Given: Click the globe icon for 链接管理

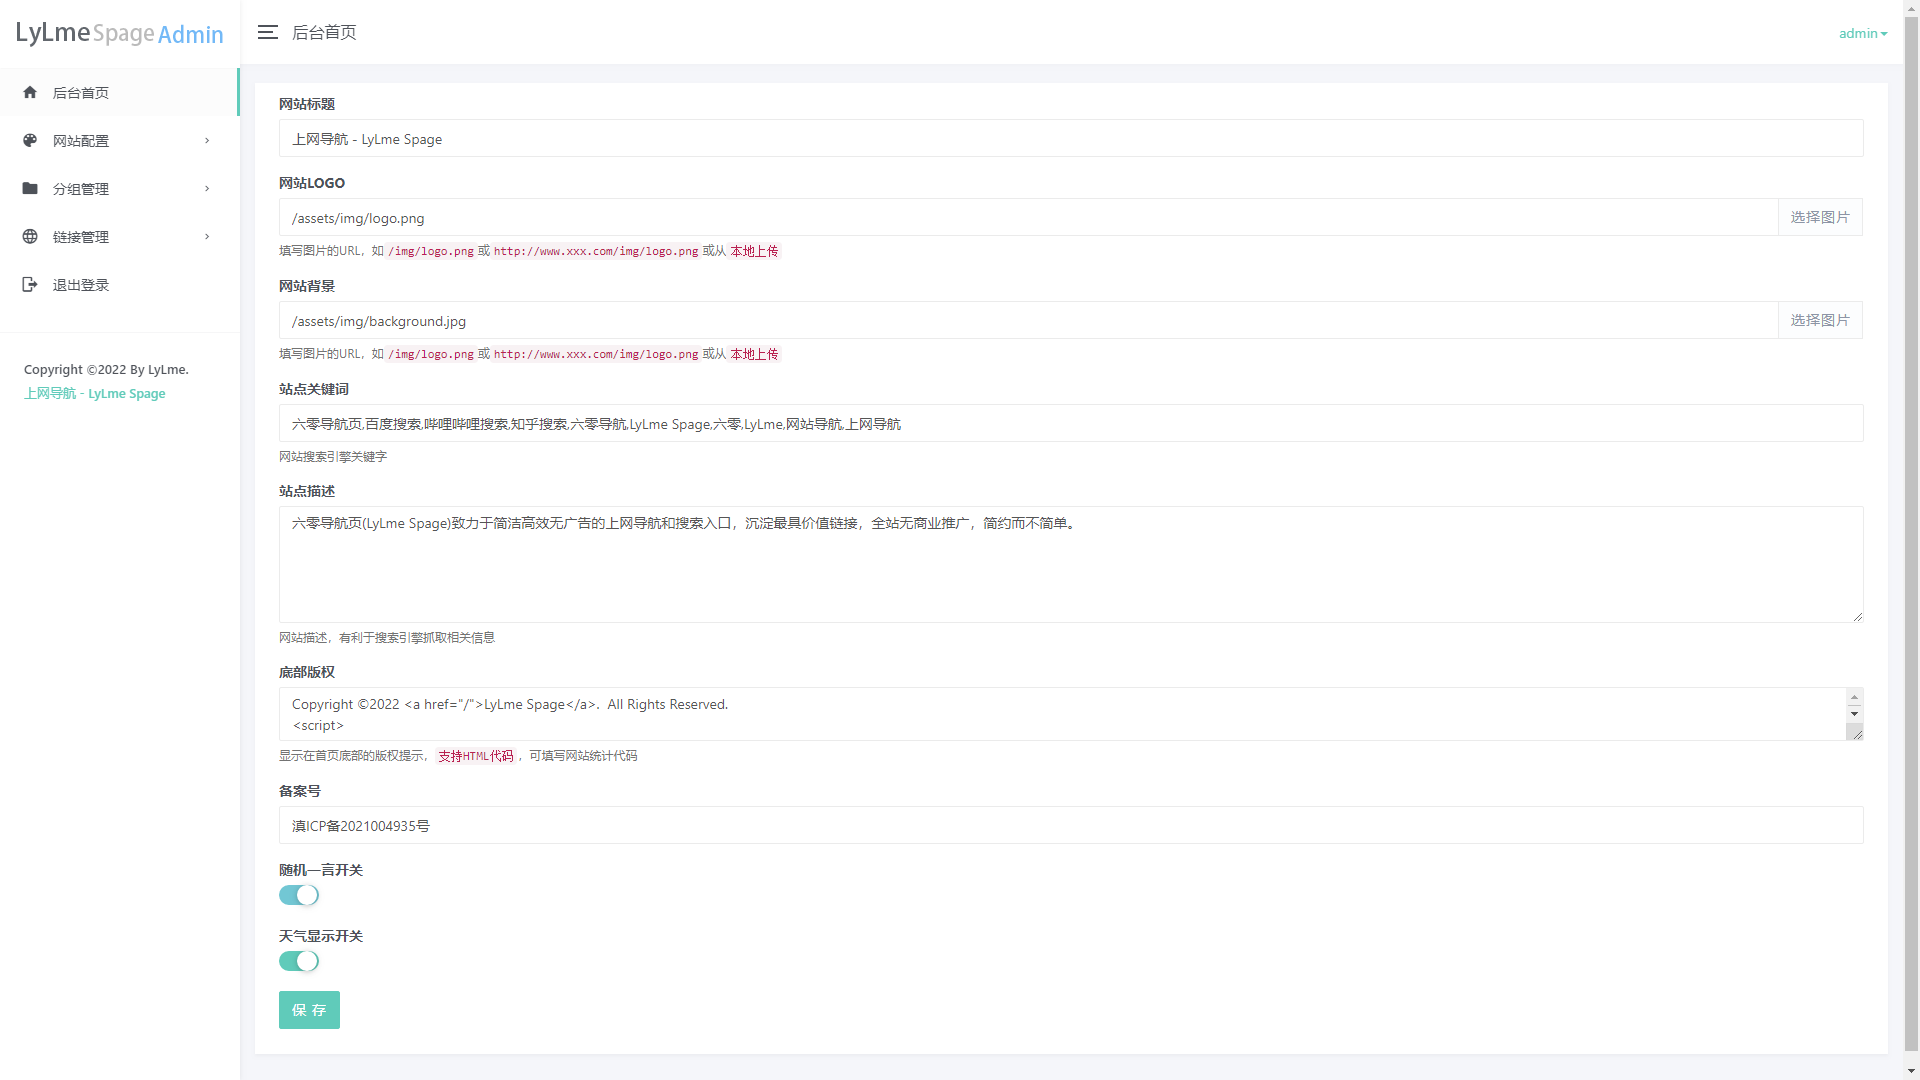Looking at the screenshot, I should tap(30, 237).
